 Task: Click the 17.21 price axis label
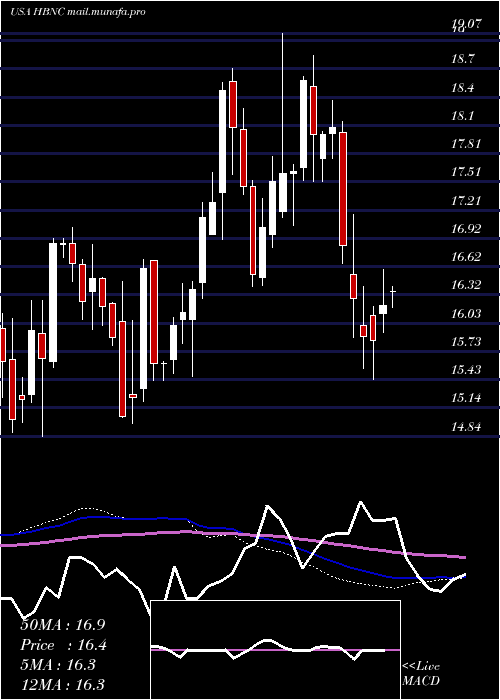tap(465, 200)
